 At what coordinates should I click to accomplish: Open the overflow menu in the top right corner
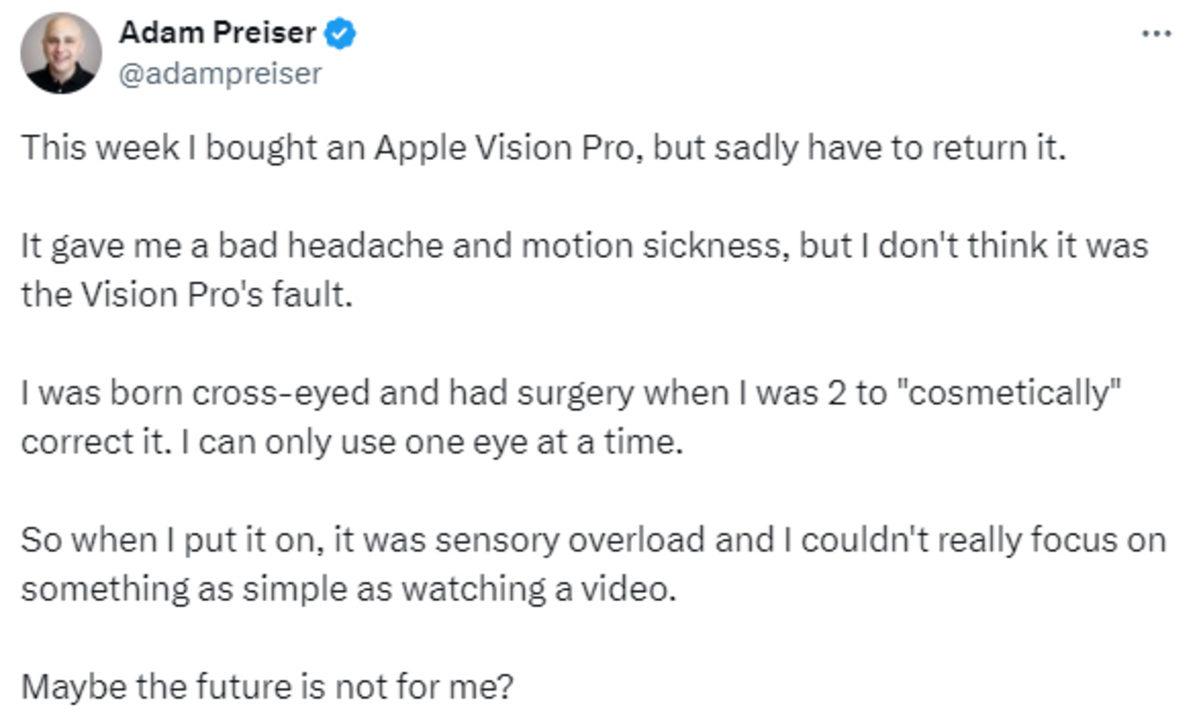[1158, 33]
